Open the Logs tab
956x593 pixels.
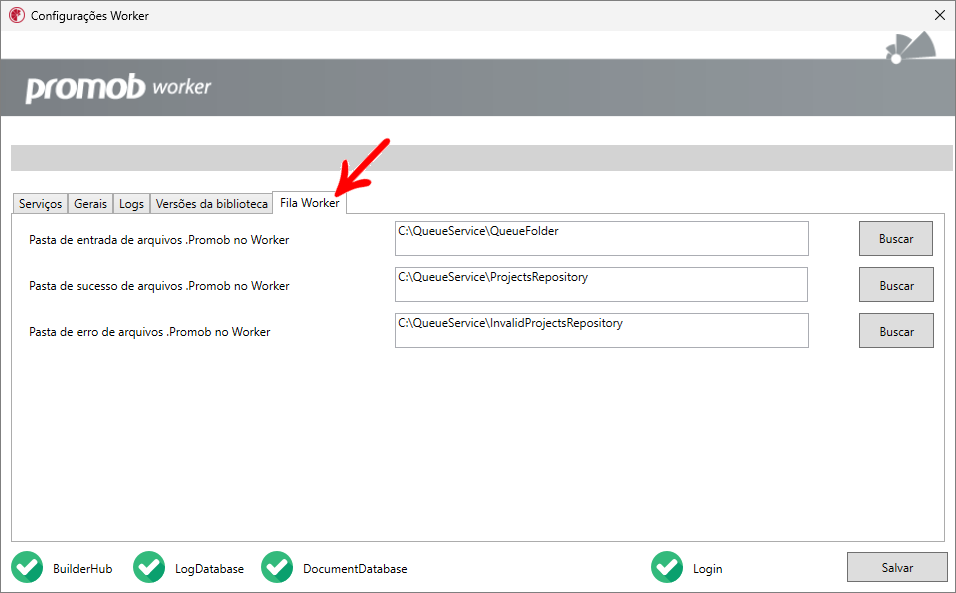[131, 204]
